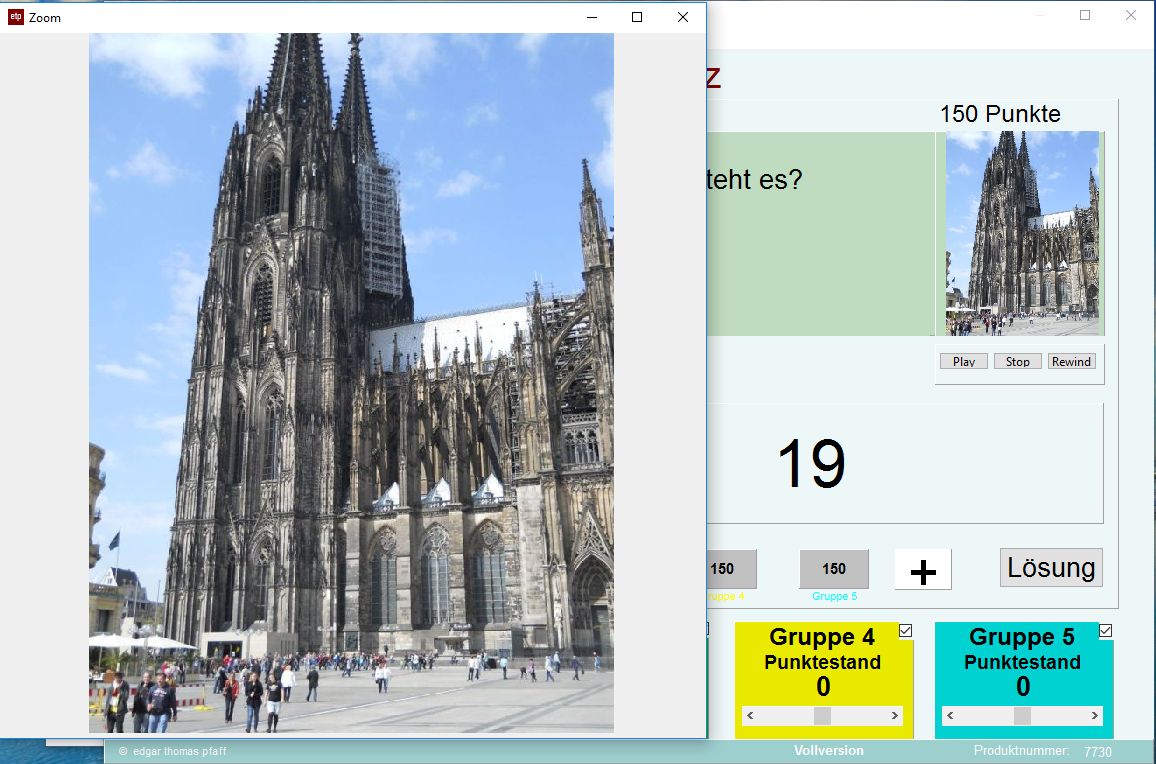Open the cathedral thumbnail under 150 Punkte
This screenshot has width=1156, height=764.
(1021, 233)
